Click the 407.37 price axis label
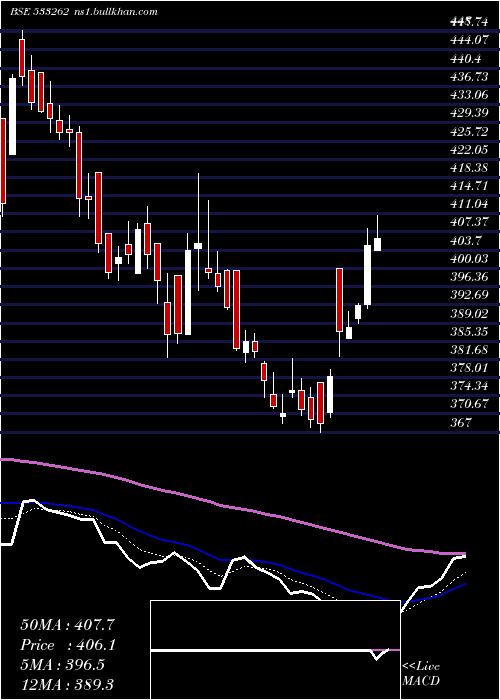The width and height of the screenshot is (500, 700). coord(469,222)
